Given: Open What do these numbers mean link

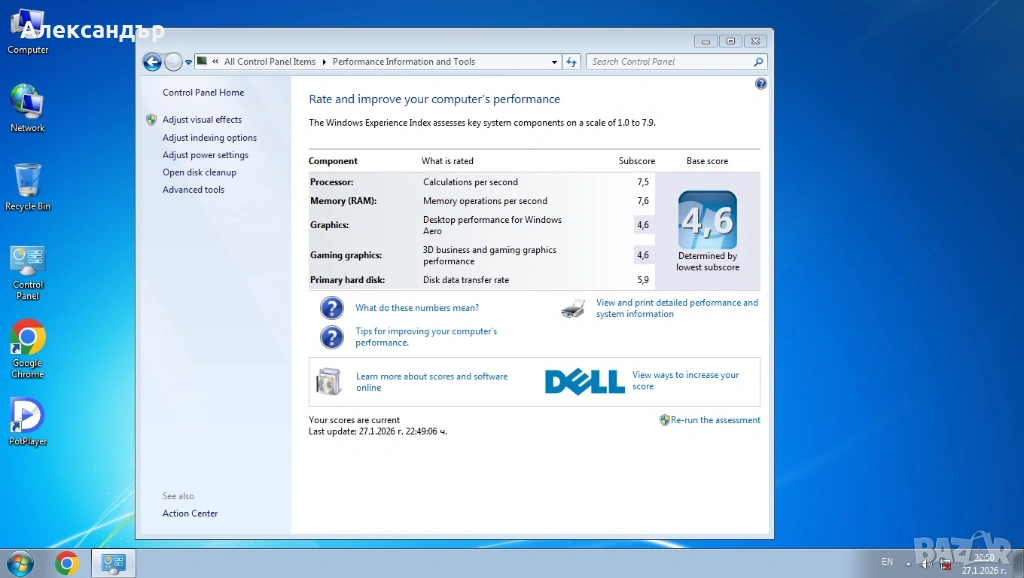Looking at the screenshot, I should coord(417,308).
